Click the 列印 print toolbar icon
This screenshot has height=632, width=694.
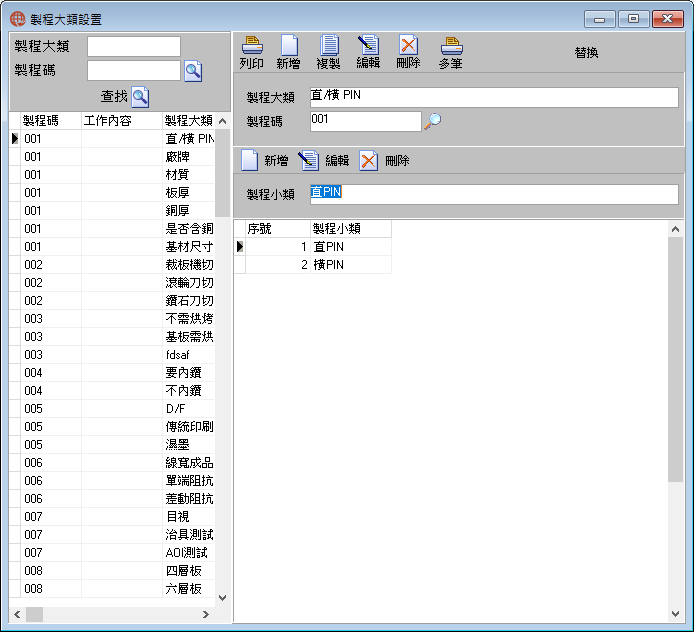252,45
